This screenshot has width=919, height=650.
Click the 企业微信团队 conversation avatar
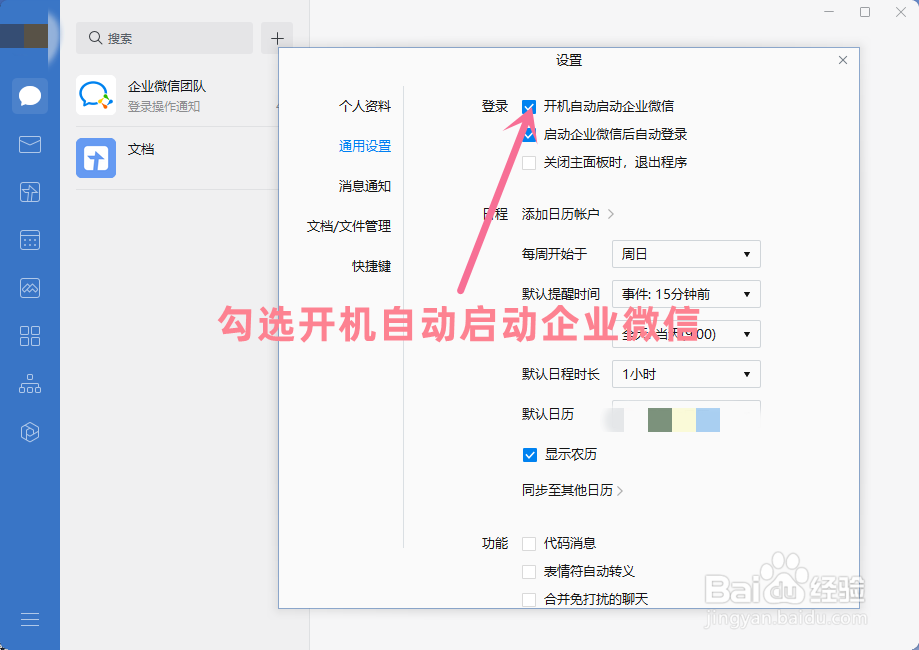[96, 95]
